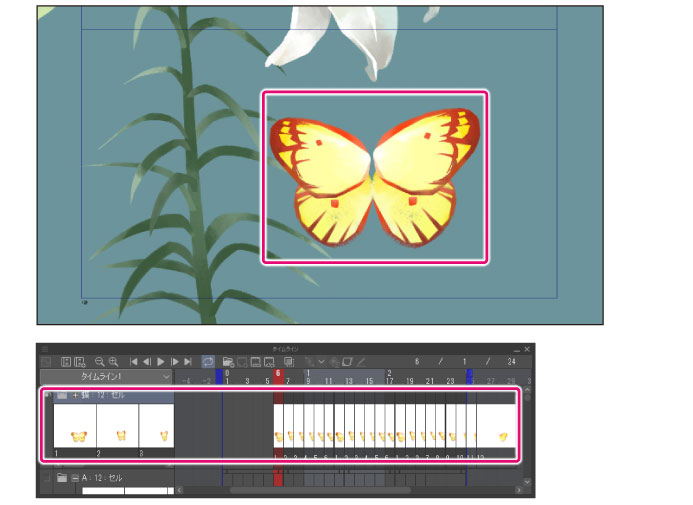
Task: Close the timeline palette
Action: (x=527, y=349)
